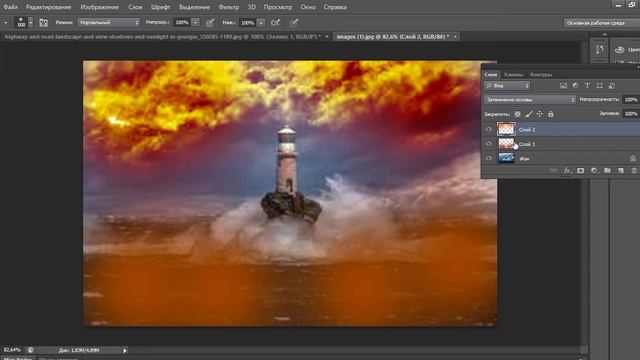
Task: Toggle lock all padlock icon
Action: 551,114
